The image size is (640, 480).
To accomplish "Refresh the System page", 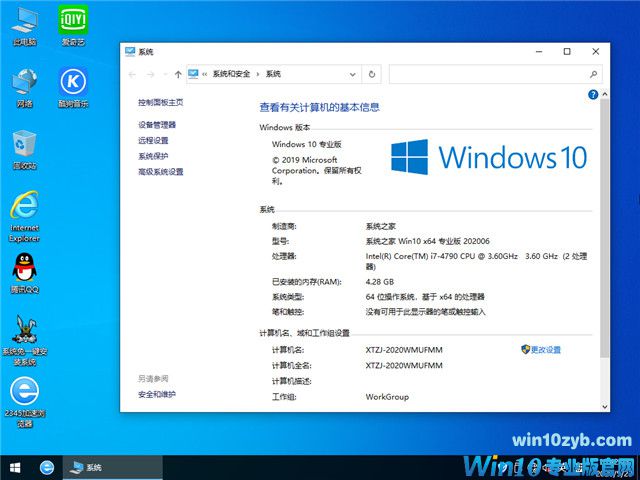I will [x=372, y=74].
